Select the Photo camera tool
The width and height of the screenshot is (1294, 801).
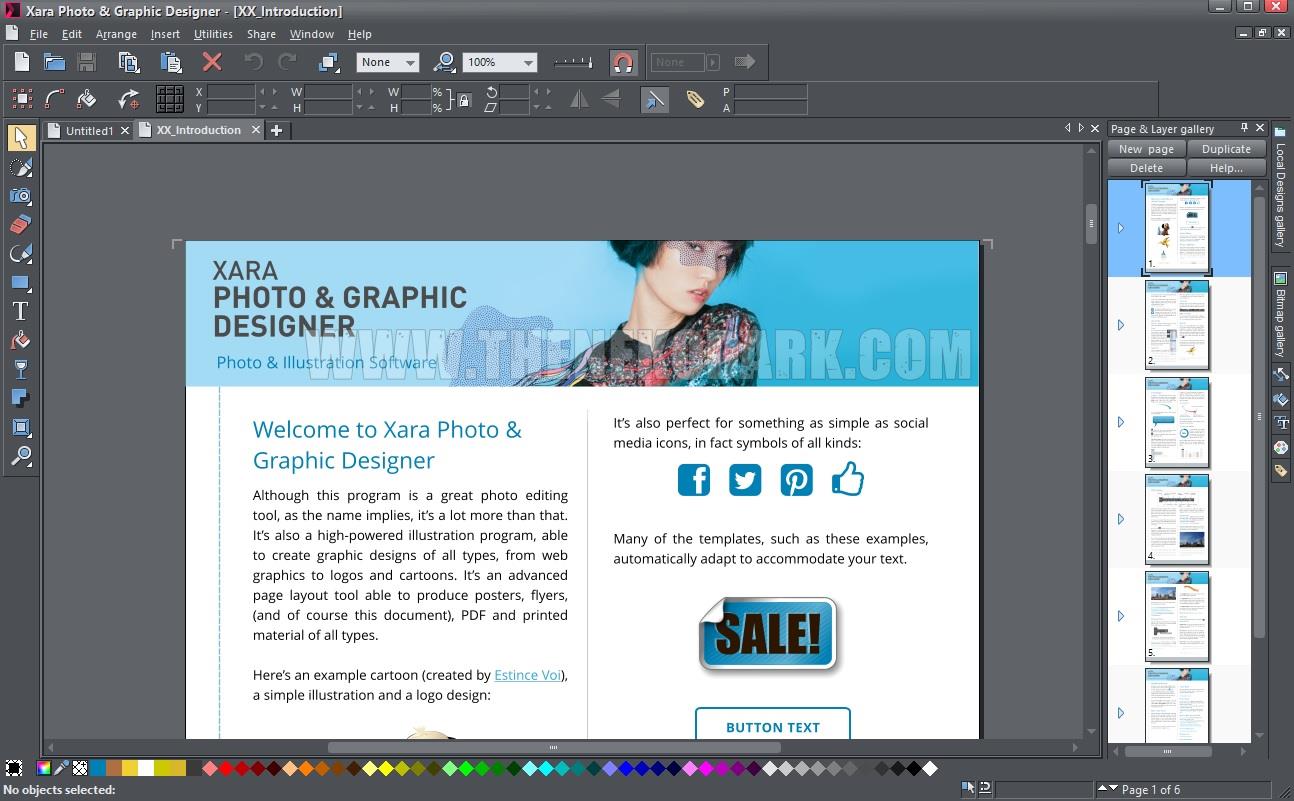21,196
